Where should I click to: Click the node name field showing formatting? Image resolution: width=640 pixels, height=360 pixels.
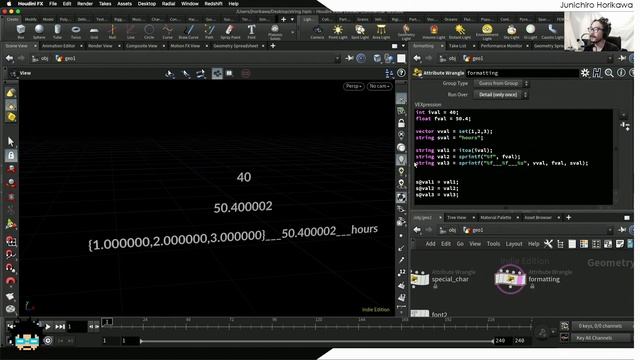522,73
